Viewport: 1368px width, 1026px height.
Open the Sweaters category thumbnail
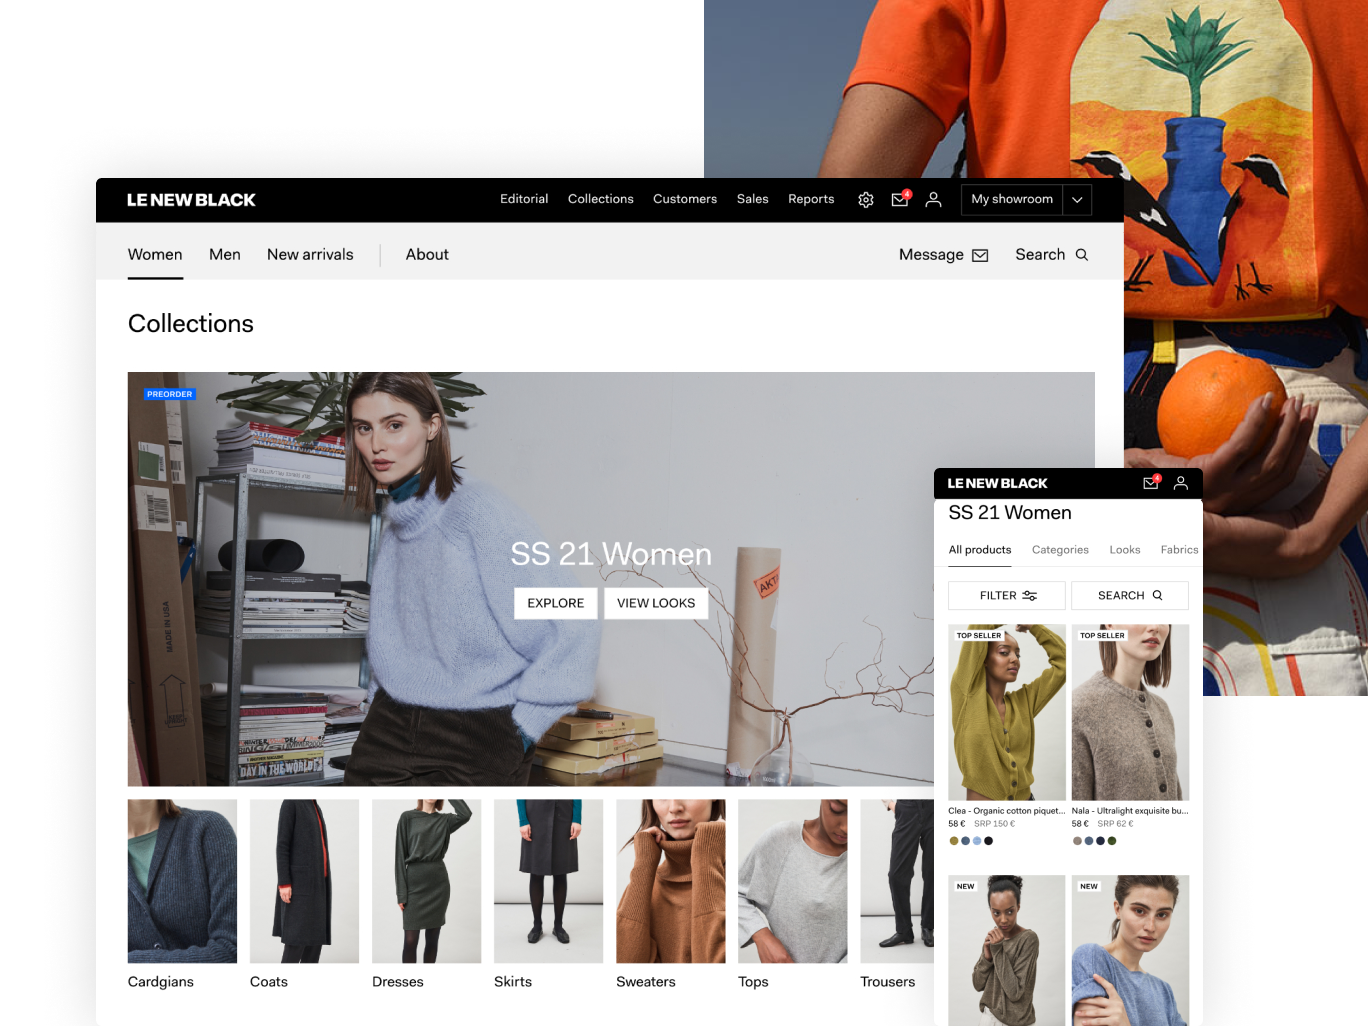pyautogui.click(x=670, y=881)
